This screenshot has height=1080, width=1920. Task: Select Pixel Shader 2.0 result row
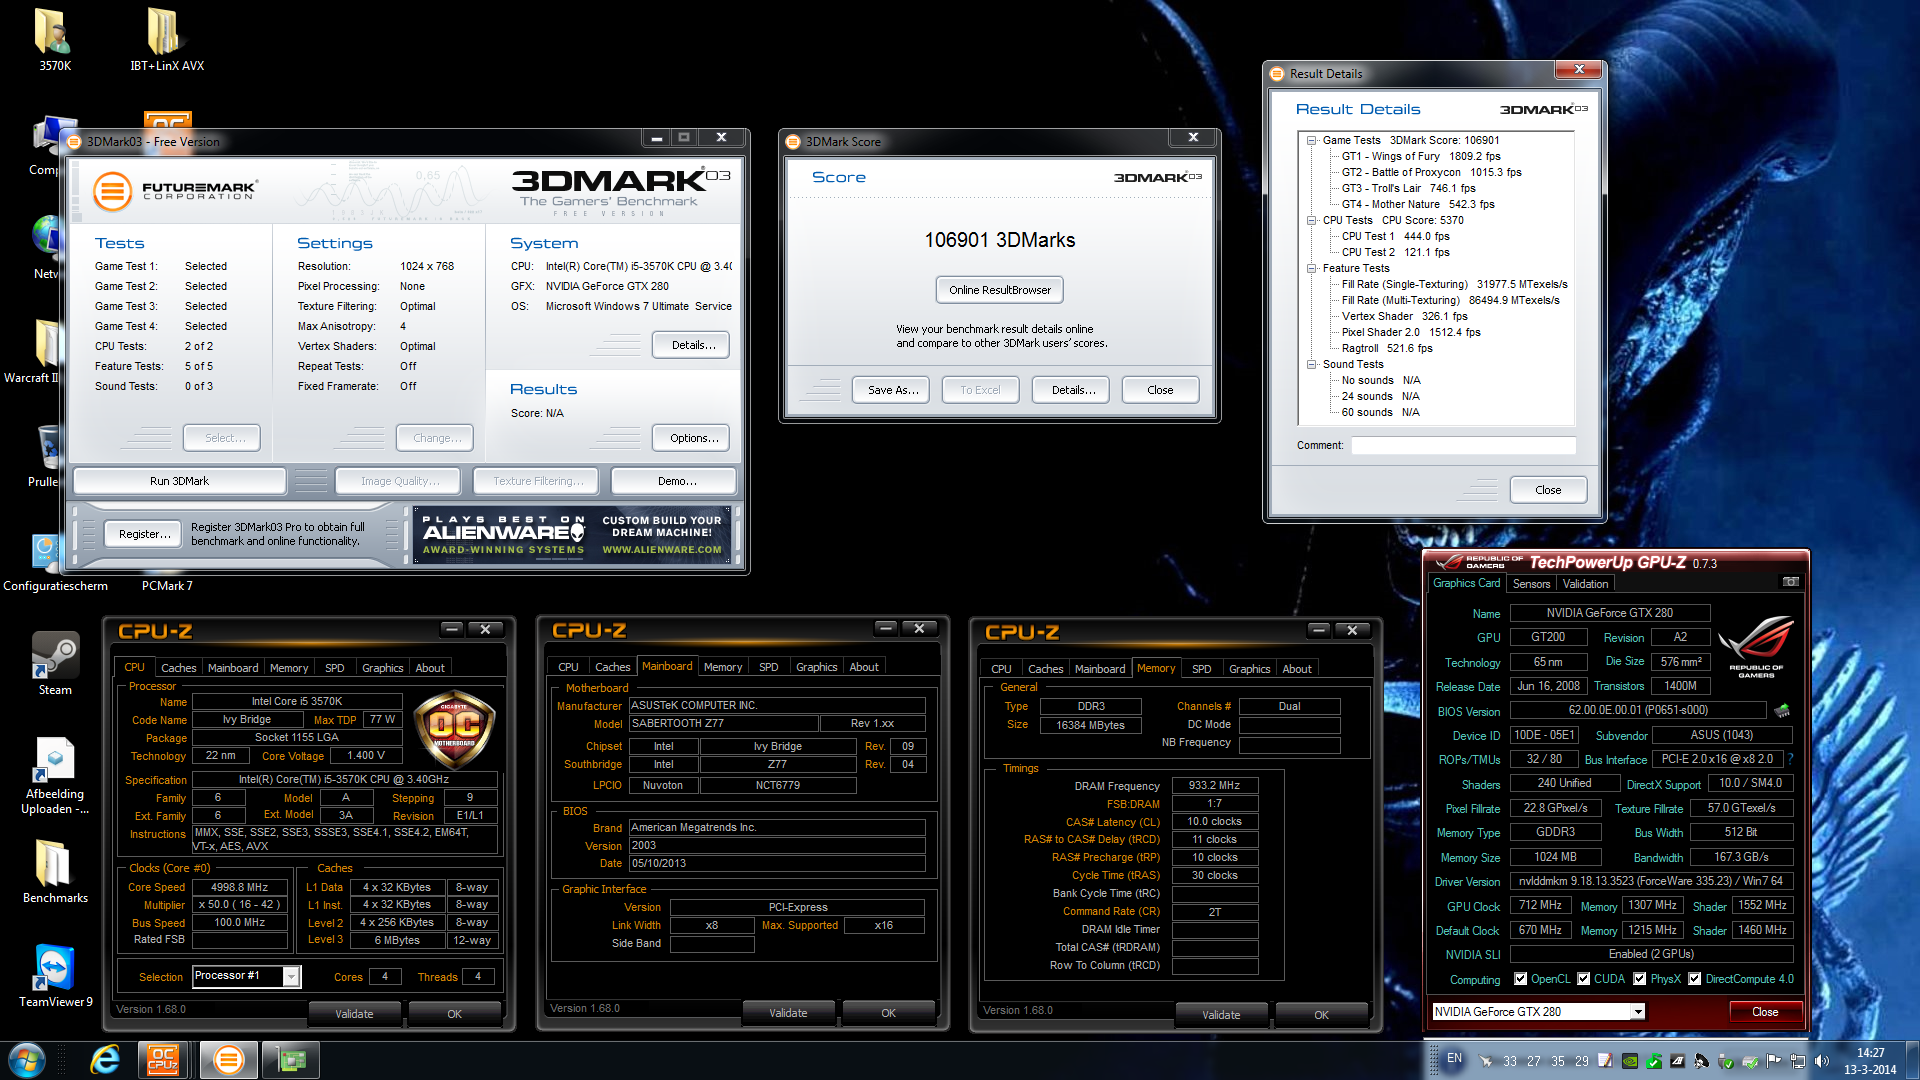point(1411,332)
